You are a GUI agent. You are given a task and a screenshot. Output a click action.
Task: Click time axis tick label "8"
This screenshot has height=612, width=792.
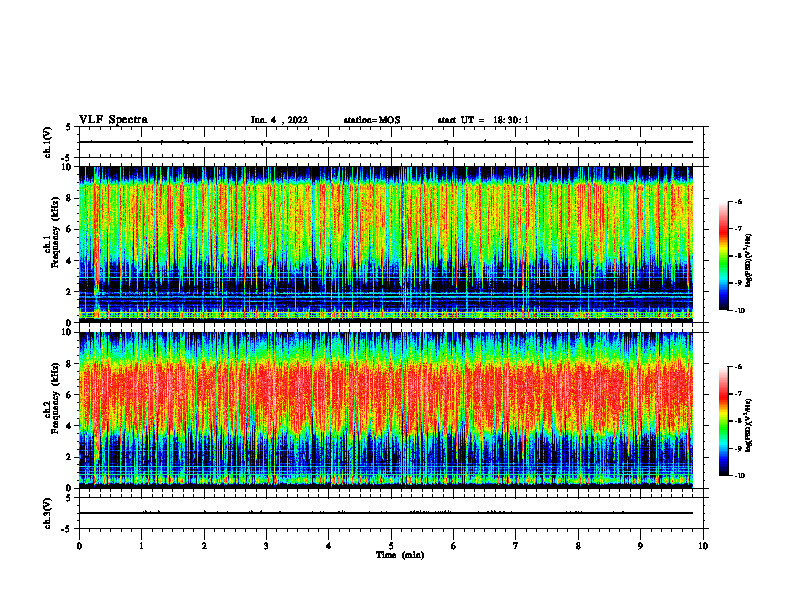578,546
